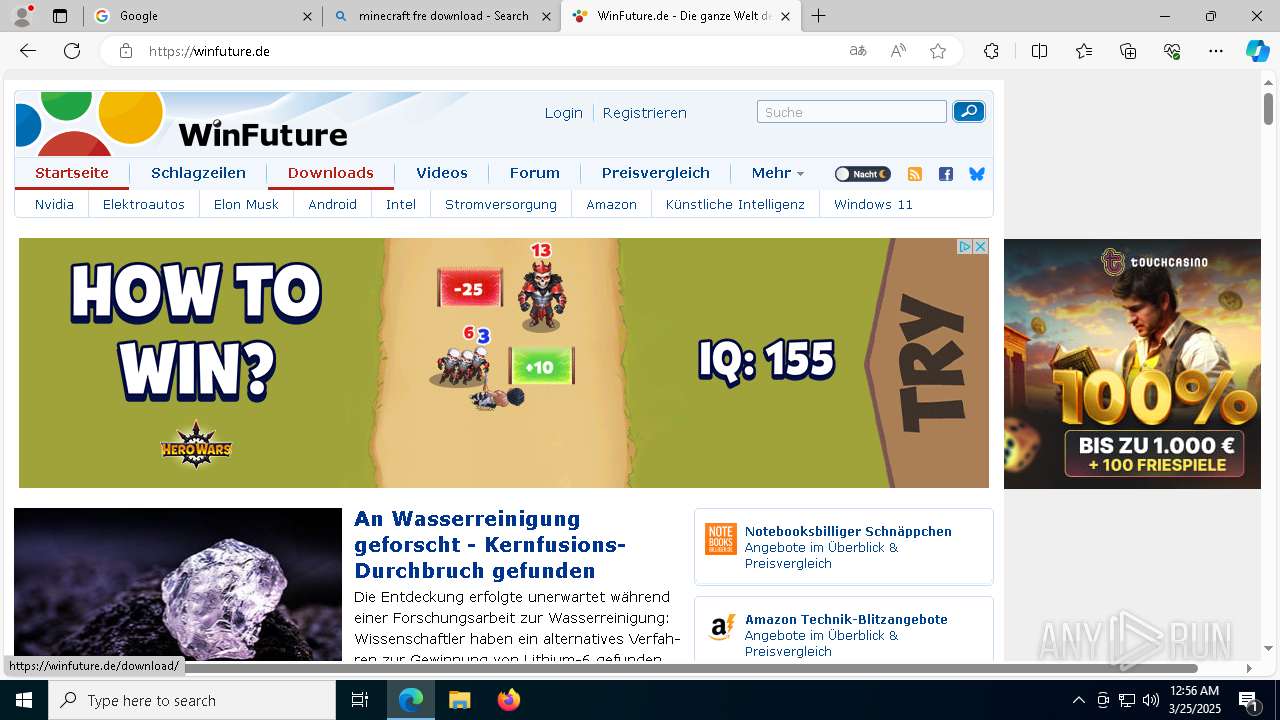Open the Amazon topic link
The width and height of the screenshot is (1280, 720).
611,204
